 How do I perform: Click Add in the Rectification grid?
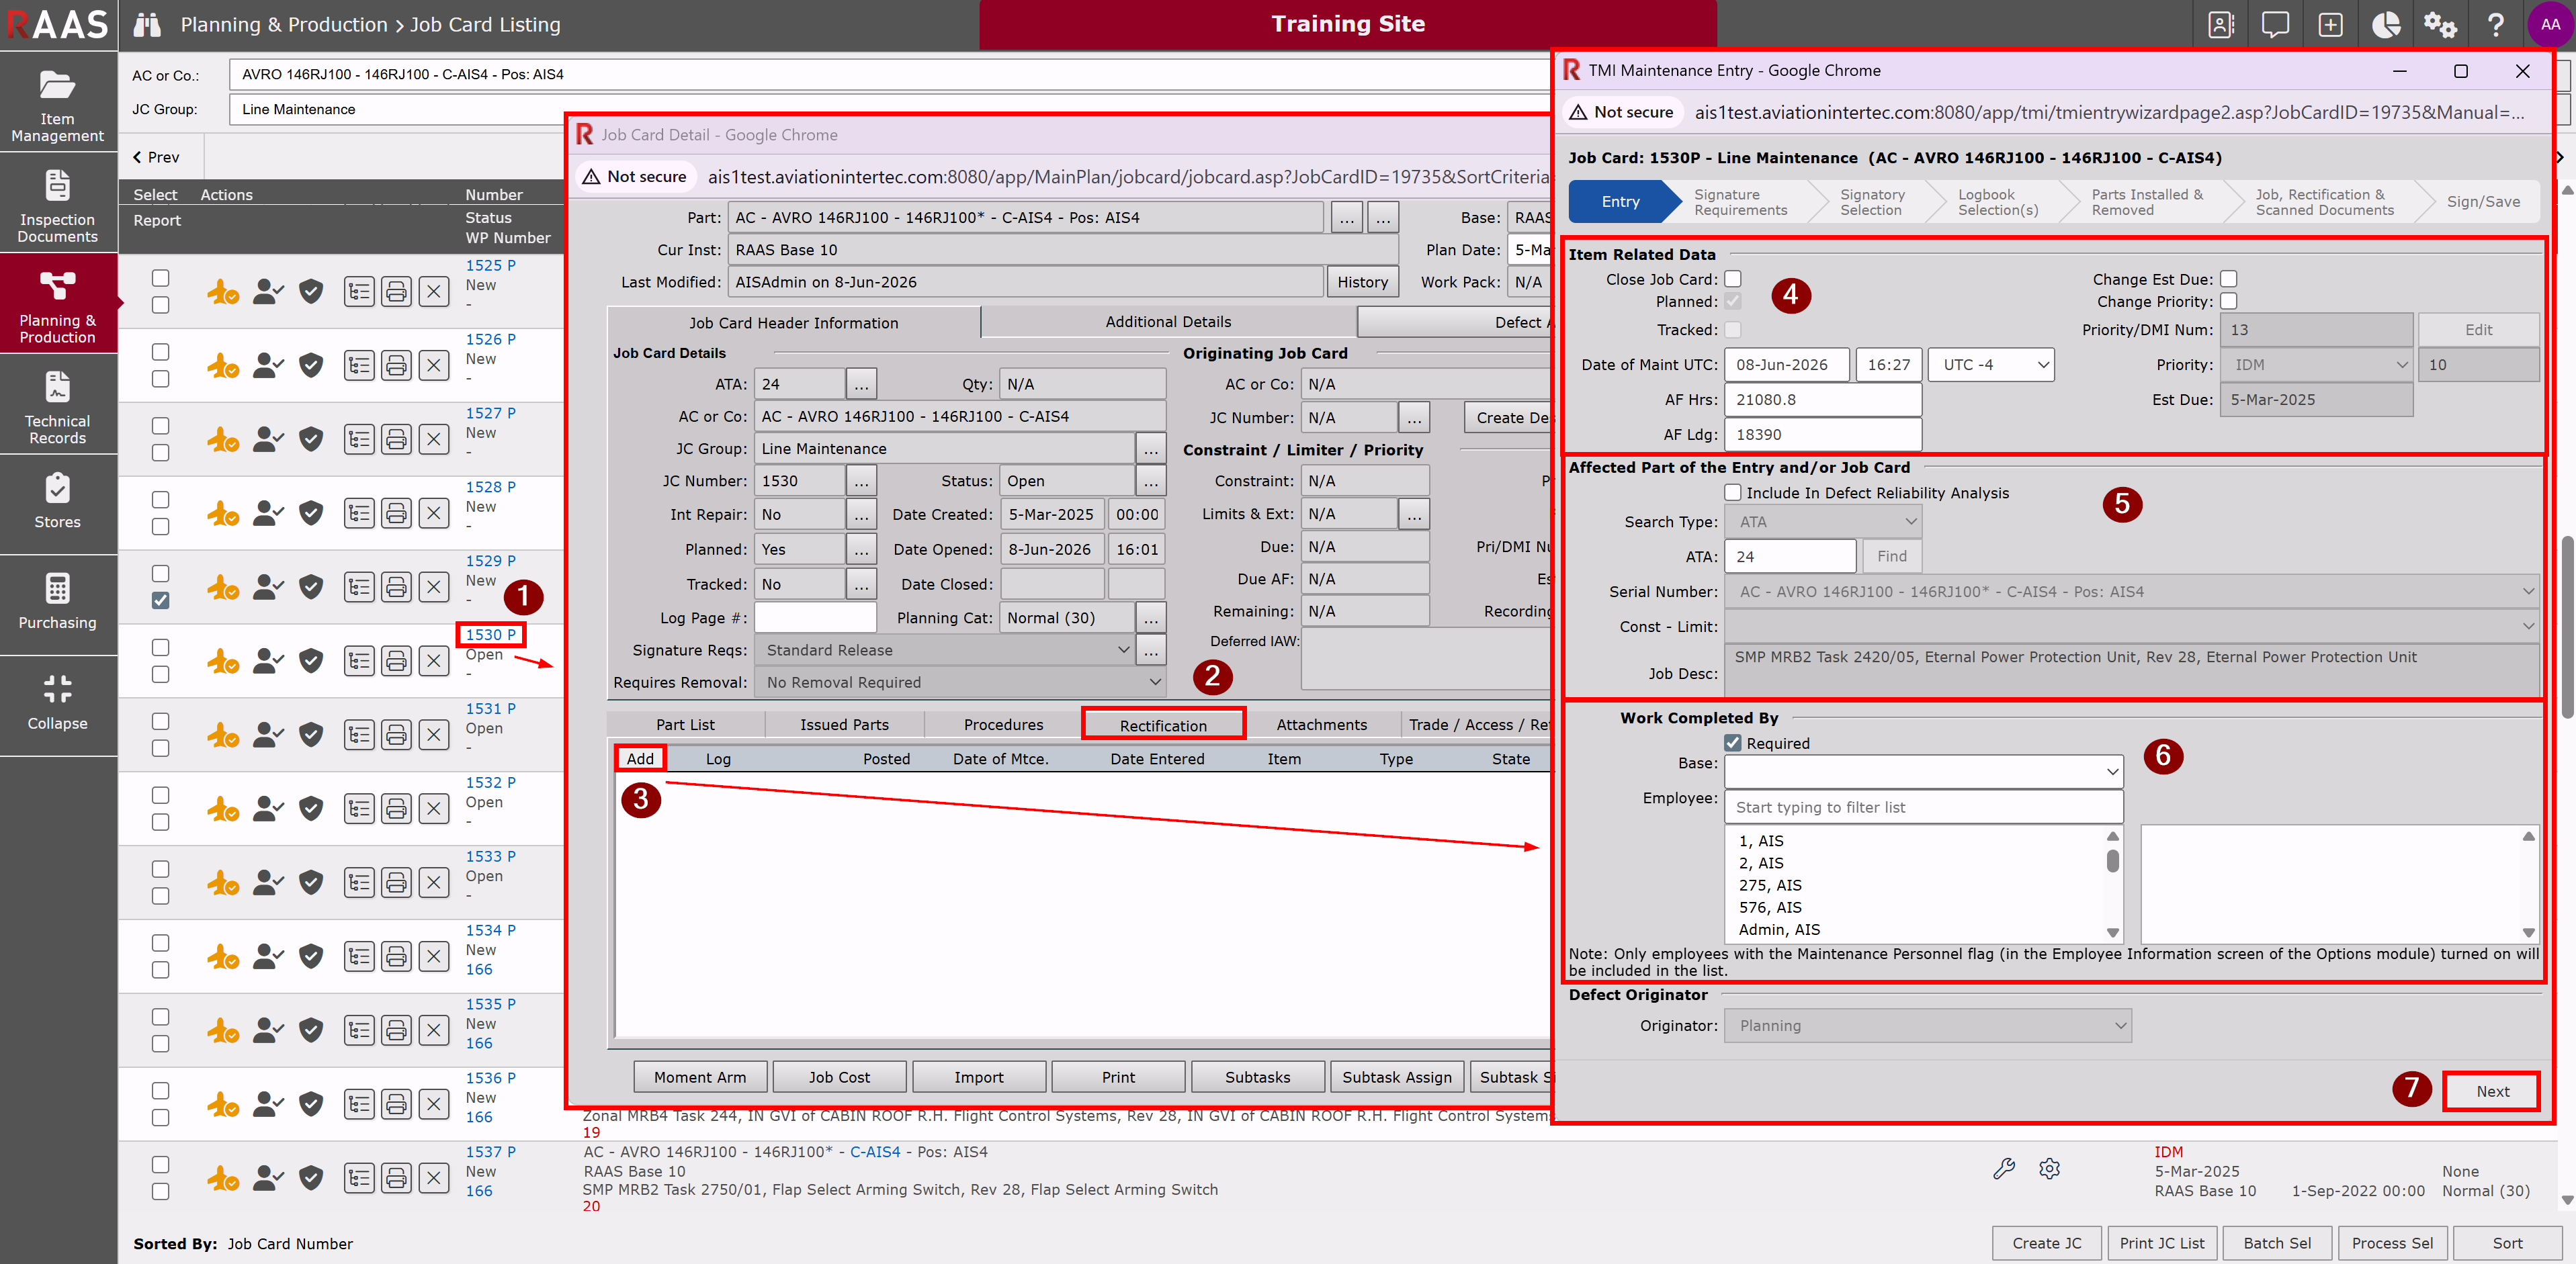pyautogui.click(x=640, y=759)
